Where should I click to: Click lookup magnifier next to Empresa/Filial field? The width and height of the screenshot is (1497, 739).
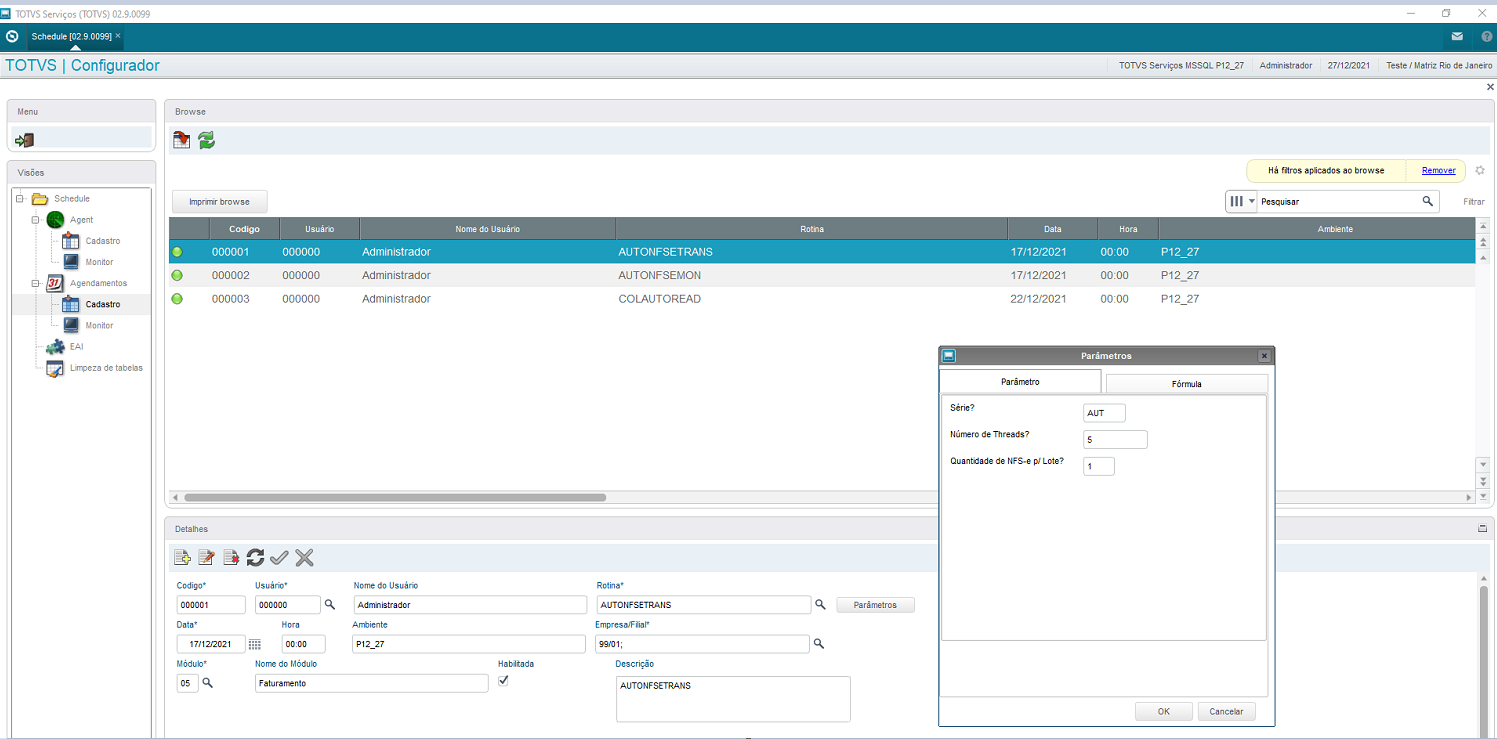click(x=818, y=643)
